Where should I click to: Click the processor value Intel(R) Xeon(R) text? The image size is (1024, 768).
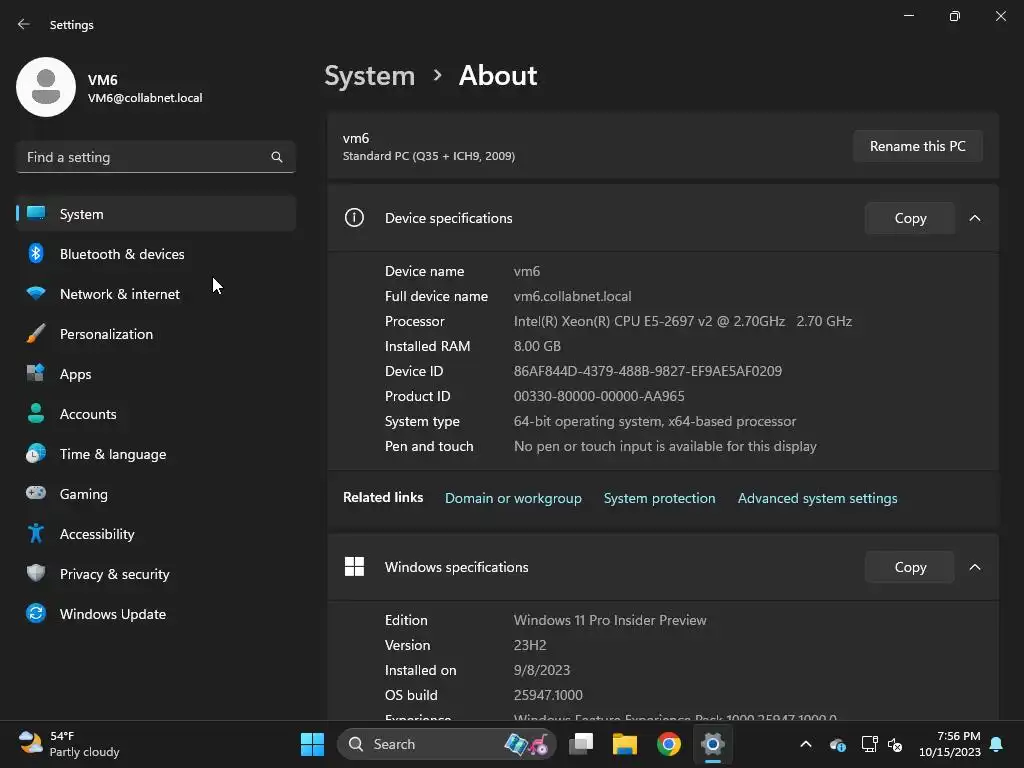pos(682,321)
